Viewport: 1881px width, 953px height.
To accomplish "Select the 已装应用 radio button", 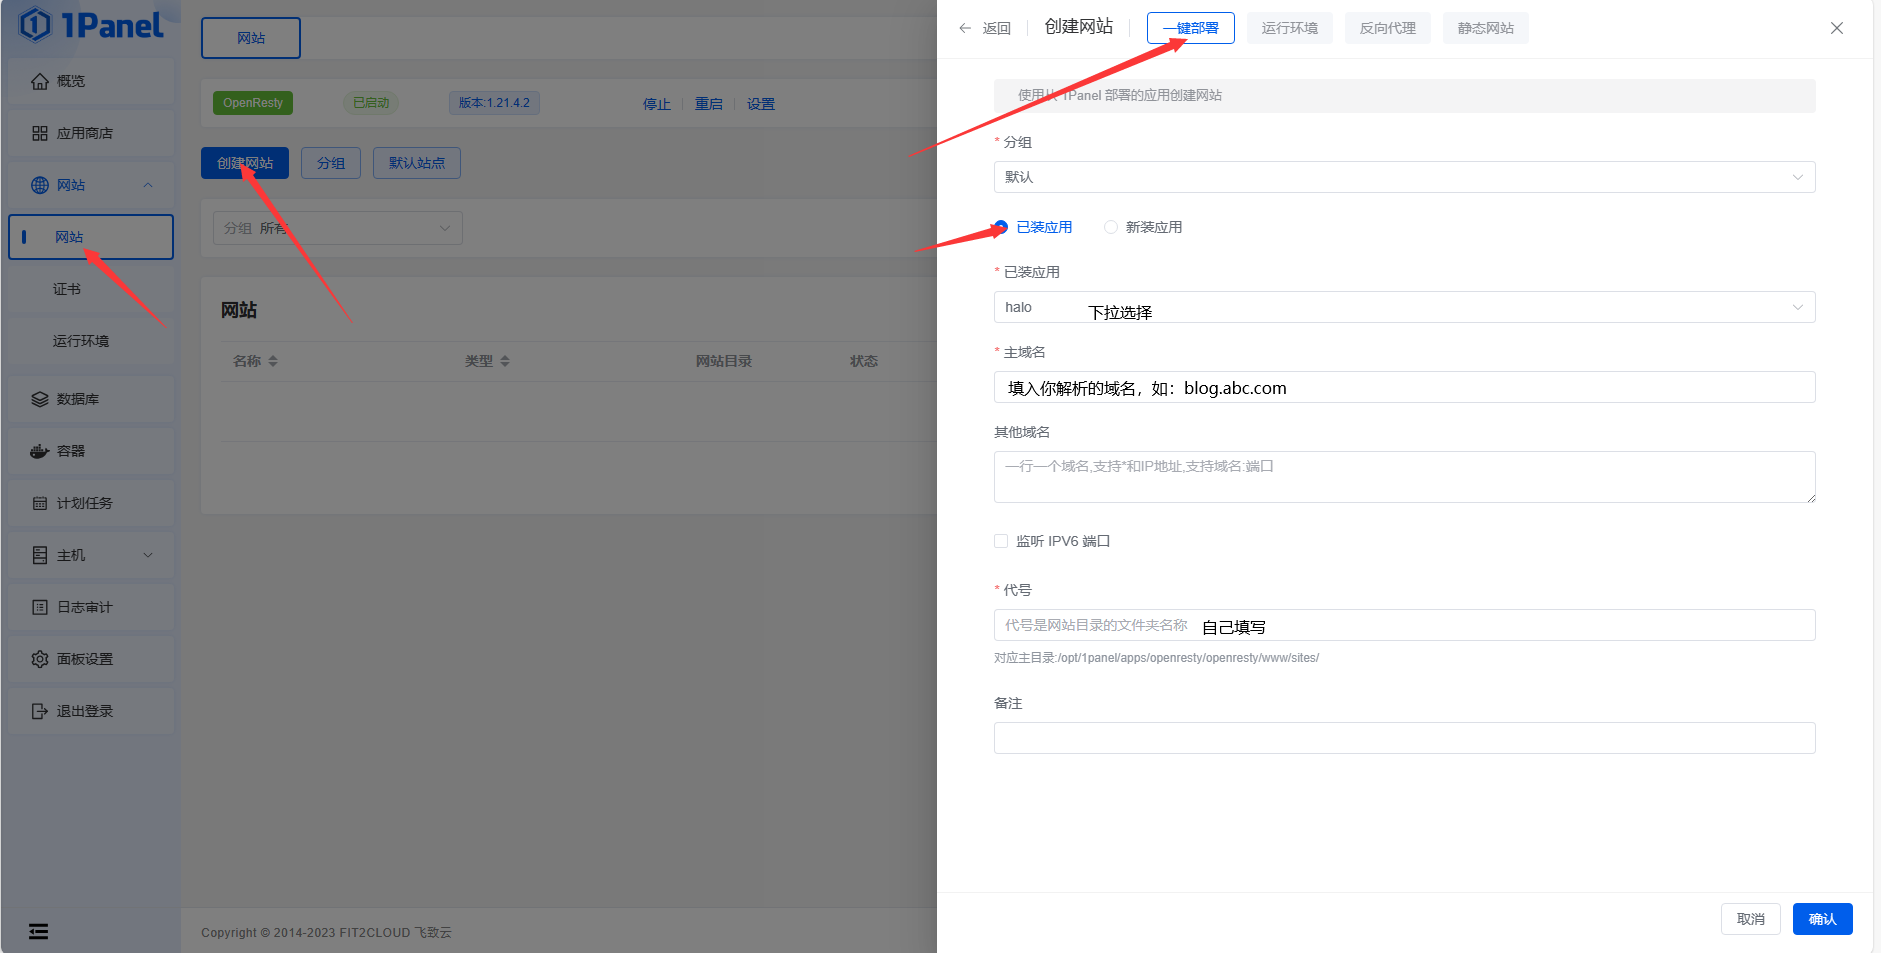I will click(x=1001, y=227).
